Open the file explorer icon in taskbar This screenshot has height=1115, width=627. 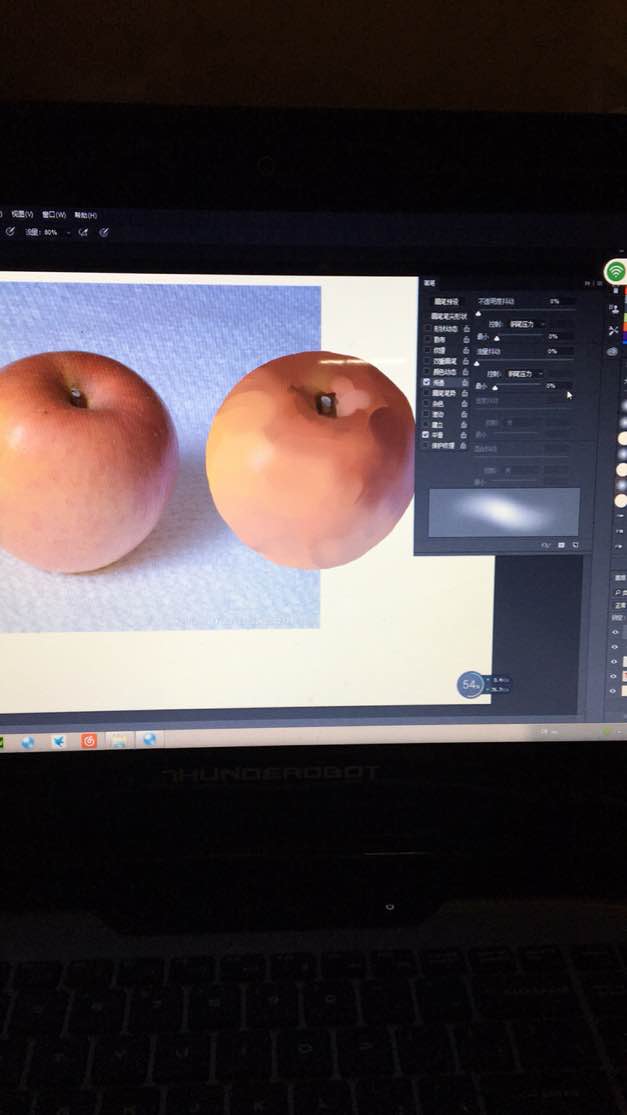(x=119, y=740)
